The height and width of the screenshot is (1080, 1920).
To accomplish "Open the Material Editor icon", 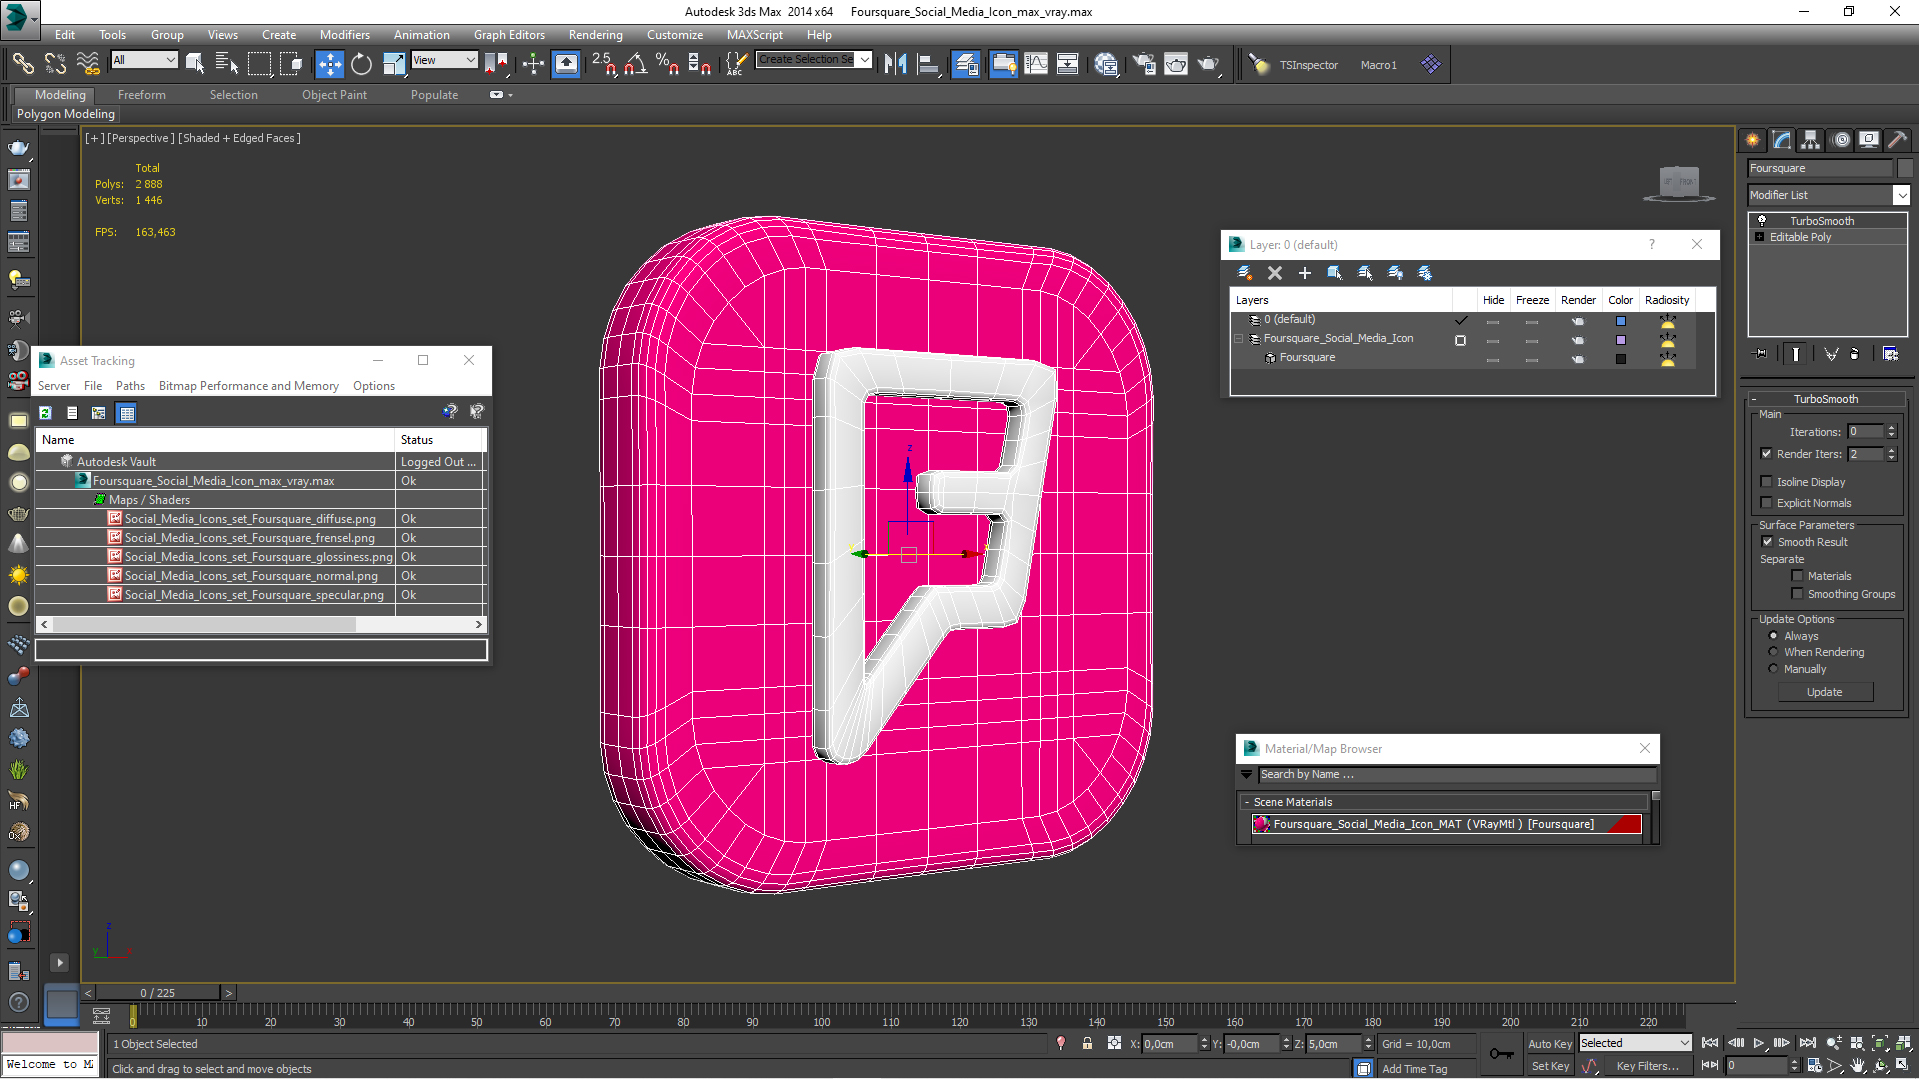I will pos(1106,65).
